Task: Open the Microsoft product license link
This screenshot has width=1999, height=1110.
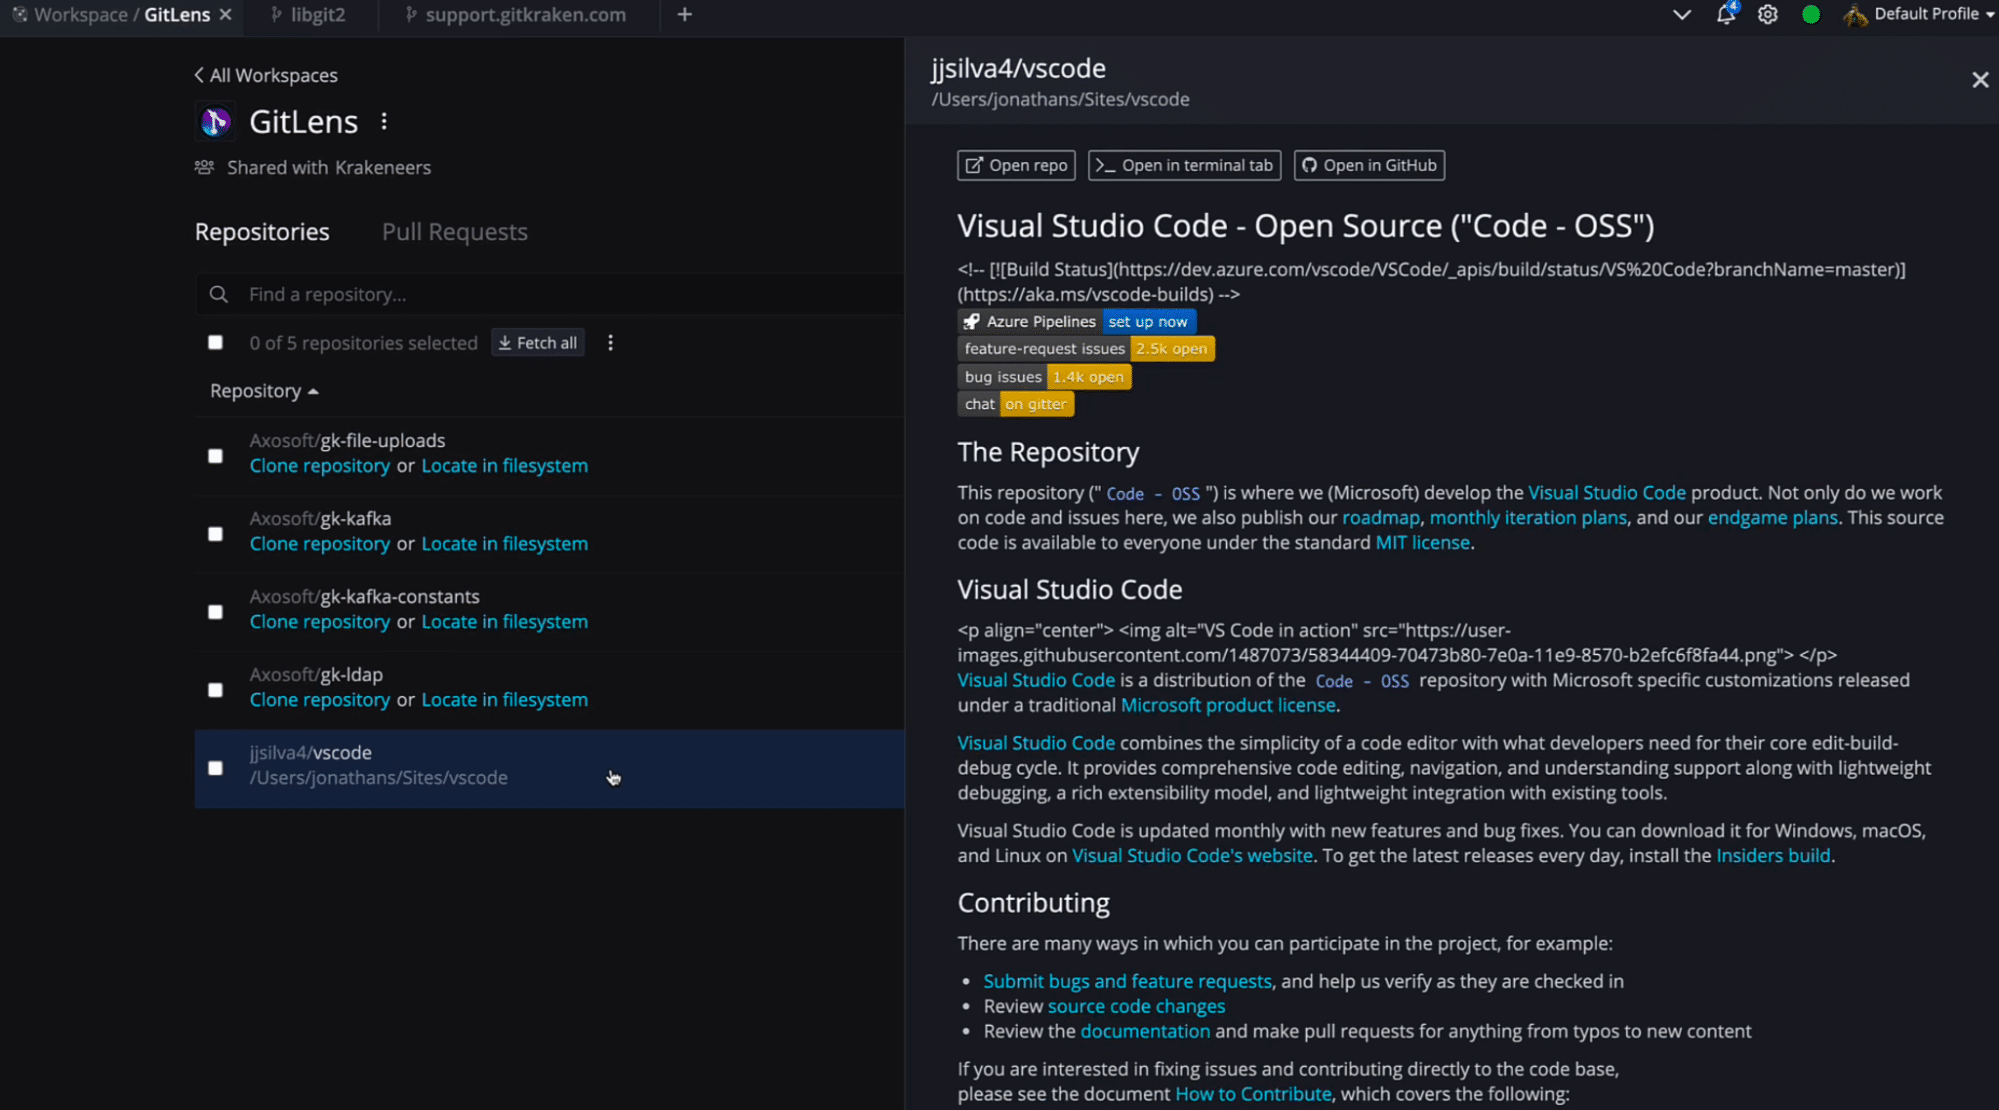Action: (x=1228, y=705)
